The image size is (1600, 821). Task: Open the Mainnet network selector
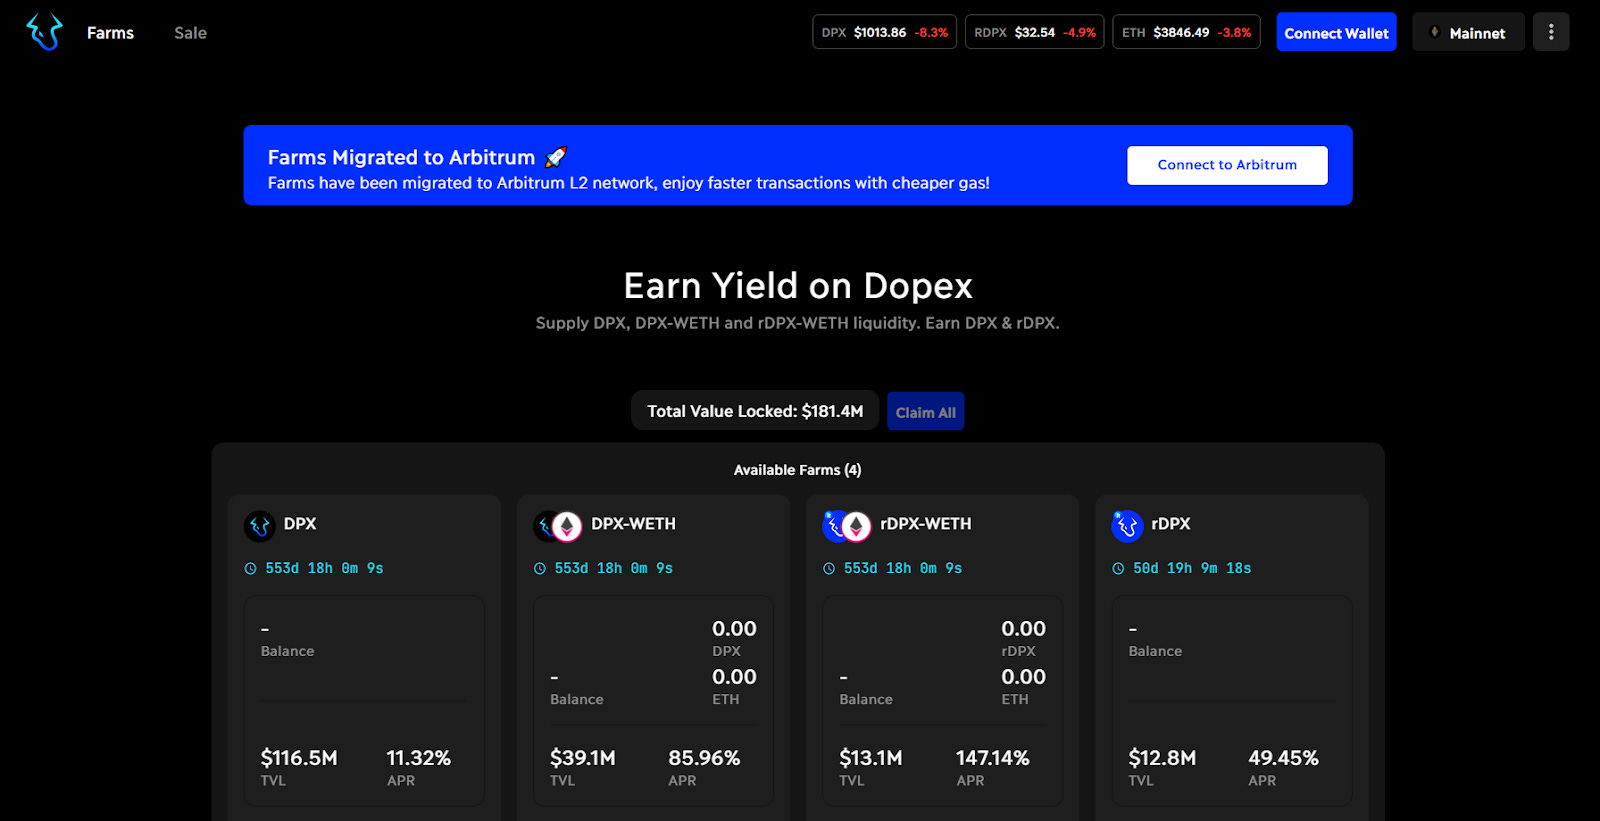point(1468,32)
